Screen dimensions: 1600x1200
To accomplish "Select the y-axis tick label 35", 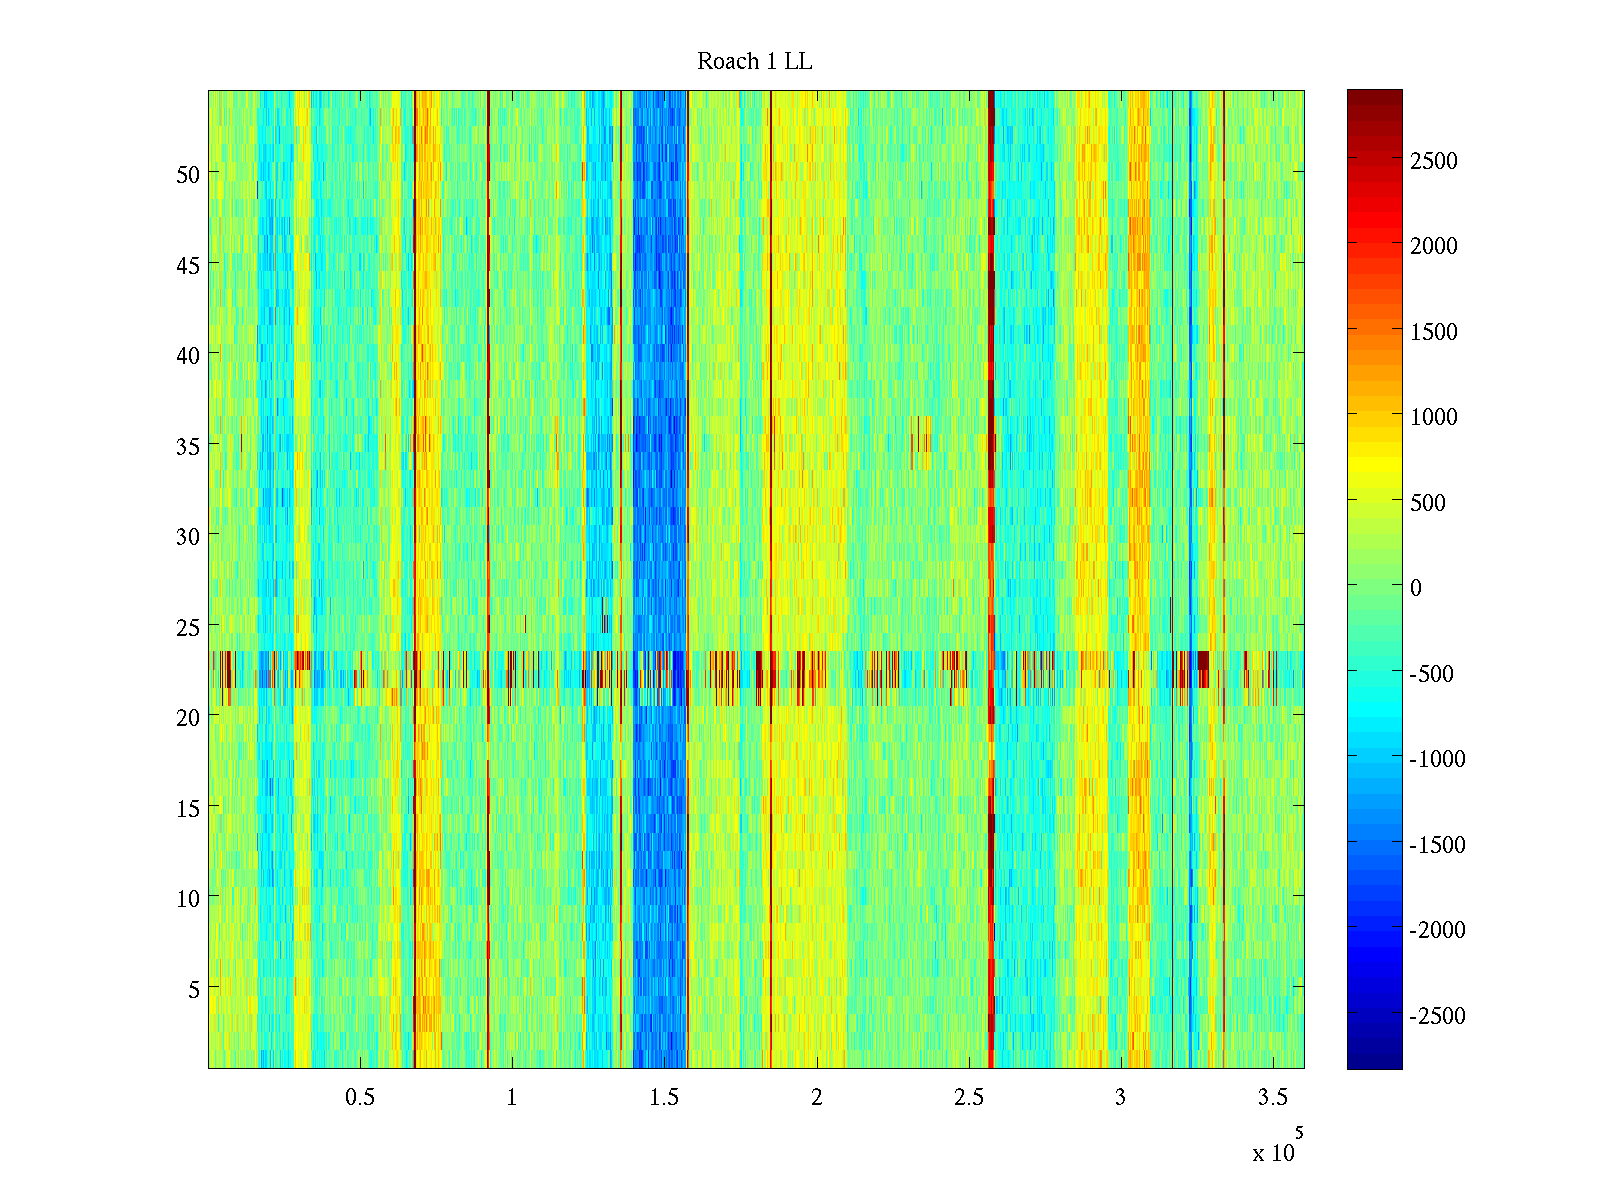I will [187, 446].
